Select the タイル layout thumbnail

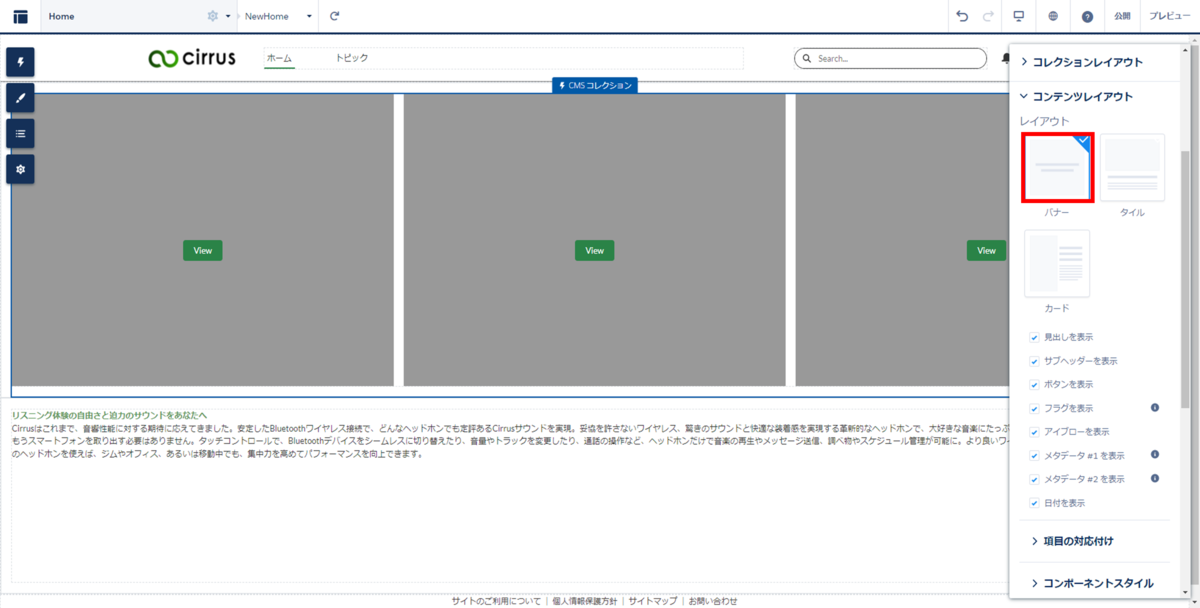1133,167
